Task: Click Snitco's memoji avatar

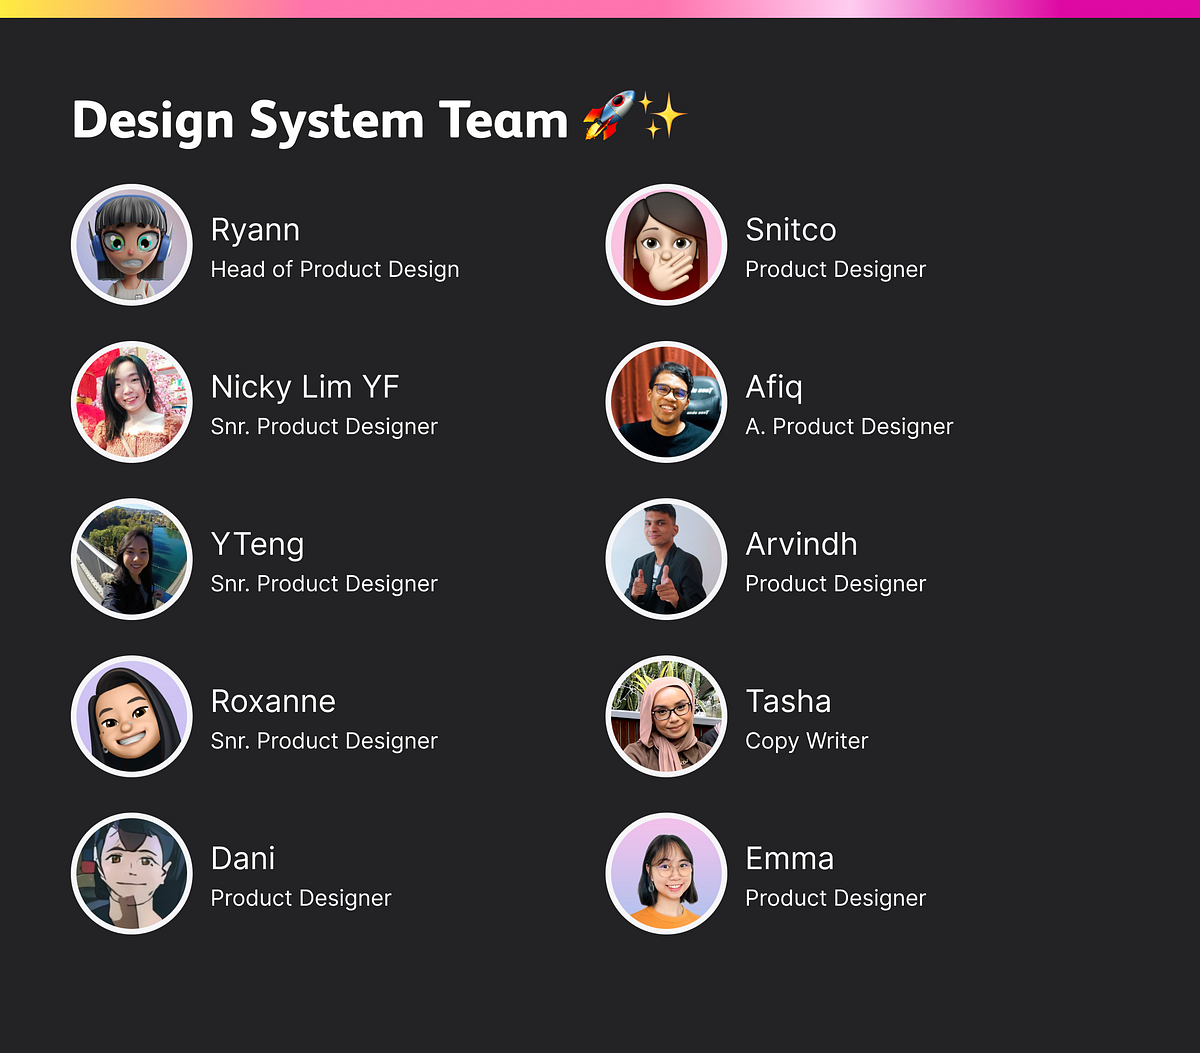Action: 666,243
